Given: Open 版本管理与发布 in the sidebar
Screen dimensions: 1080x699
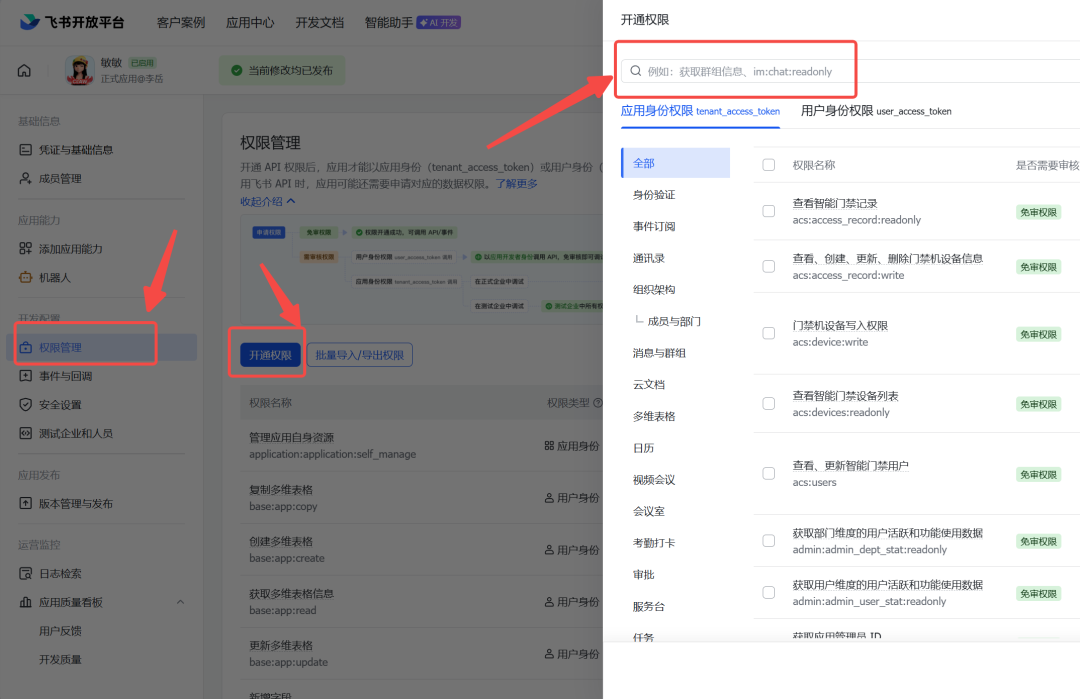Looking at the screenshot, I should 76,503.
